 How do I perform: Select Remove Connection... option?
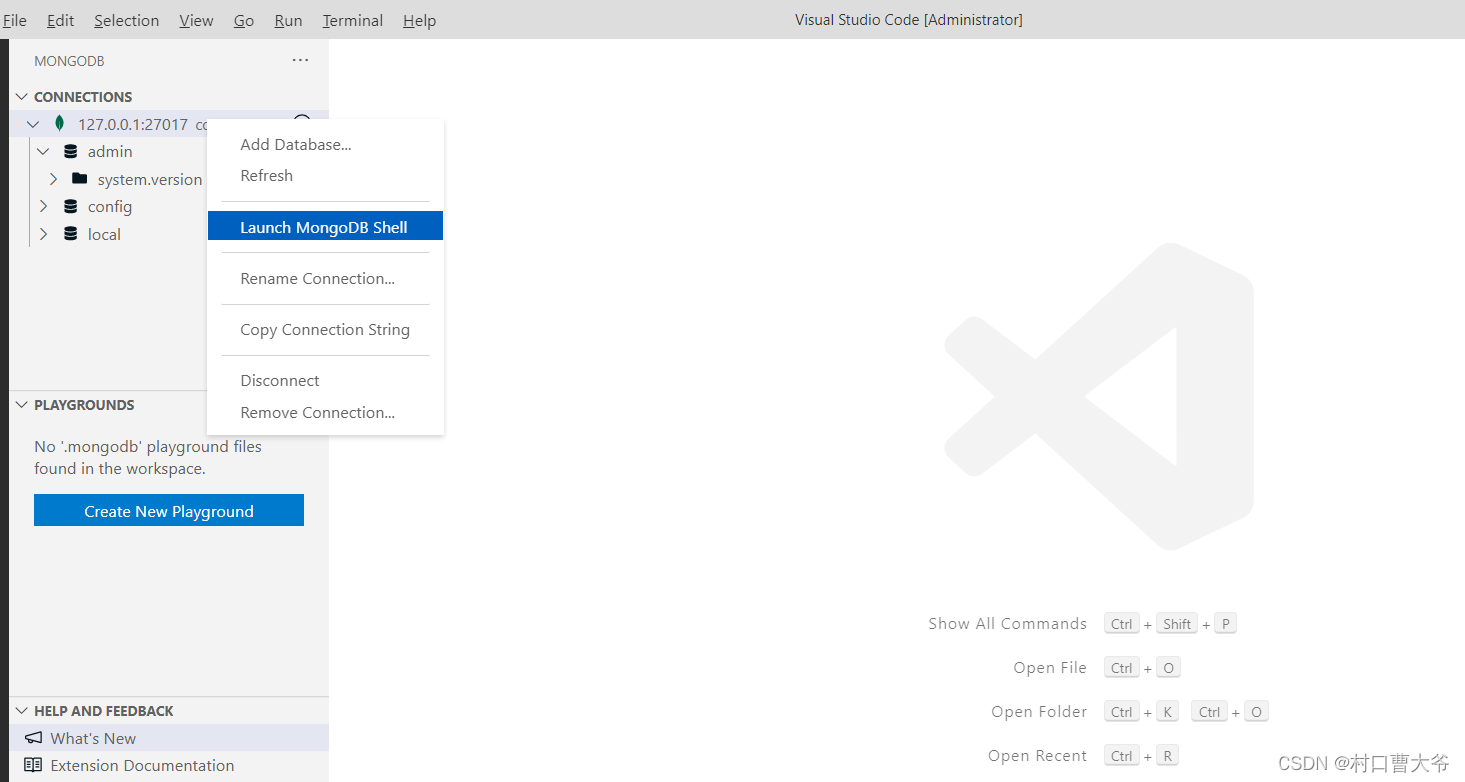[325, 412]
